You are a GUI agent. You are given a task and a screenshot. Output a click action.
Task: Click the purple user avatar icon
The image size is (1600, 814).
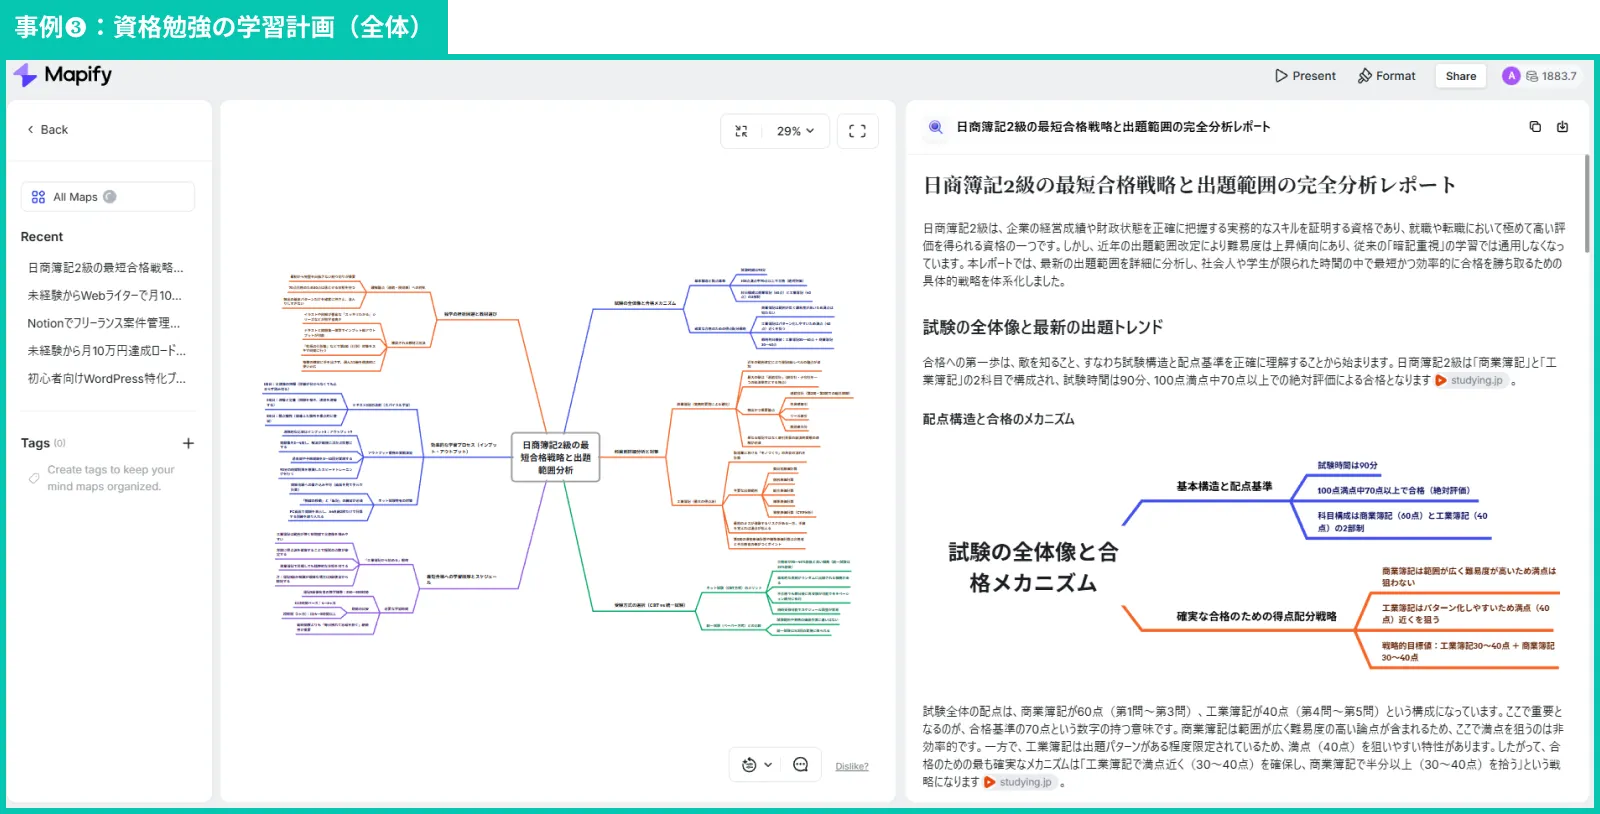(1511, 76)
